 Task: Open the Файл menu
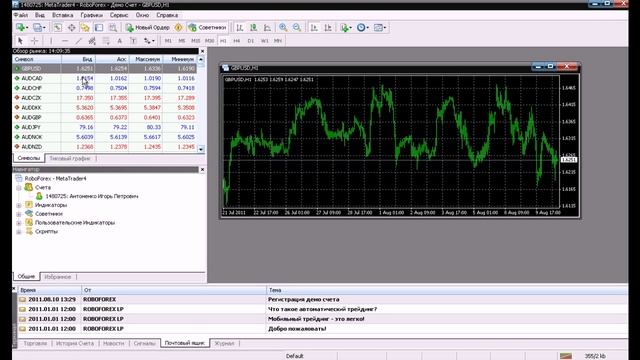click(x=21, y=15)
